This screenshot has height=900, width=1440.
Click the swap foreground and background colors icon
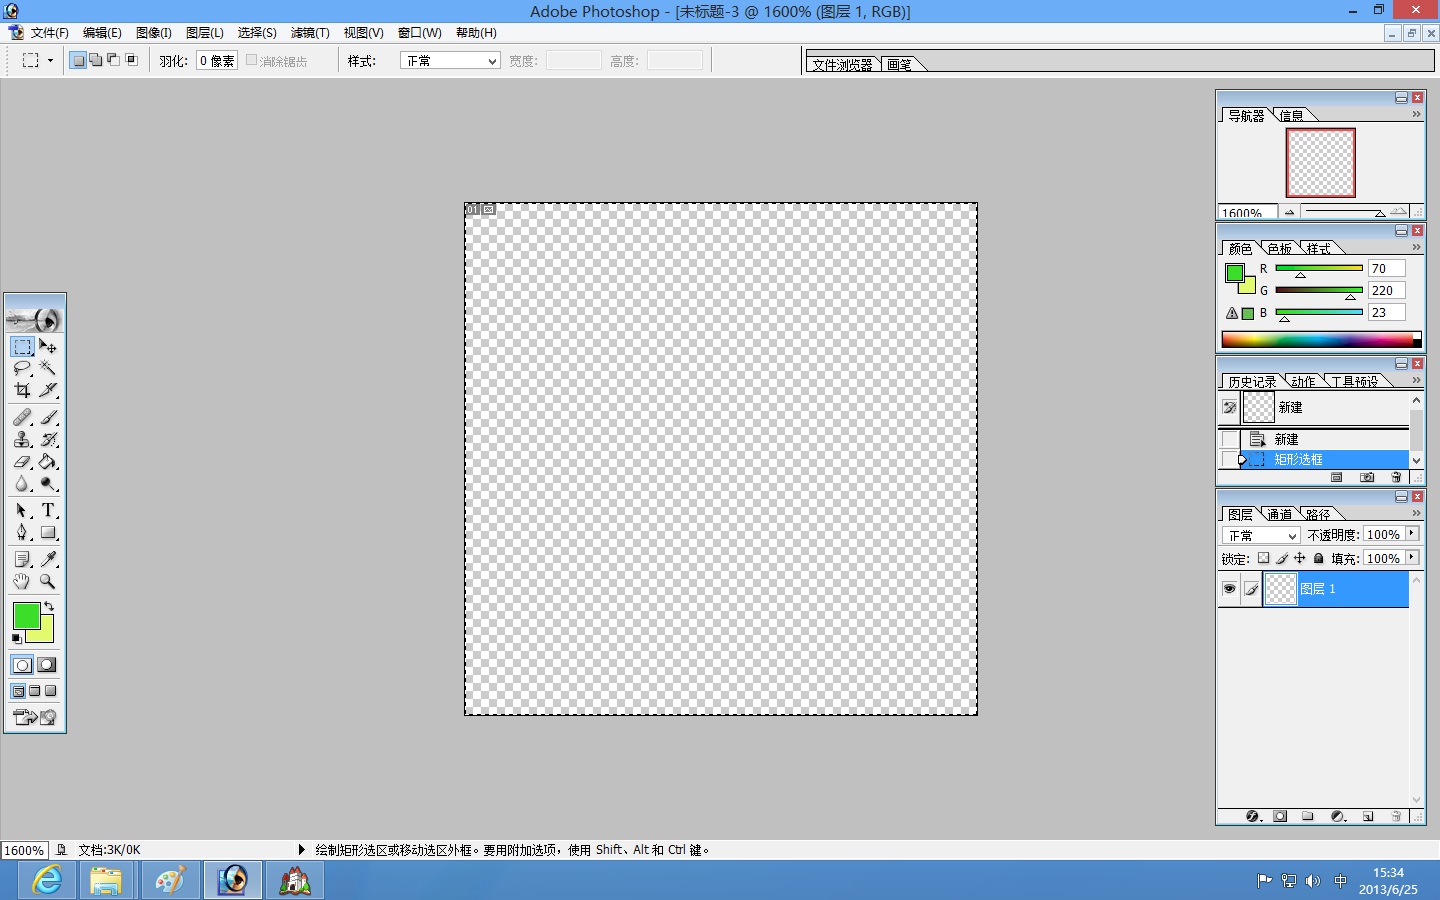[x=49, y=606]
